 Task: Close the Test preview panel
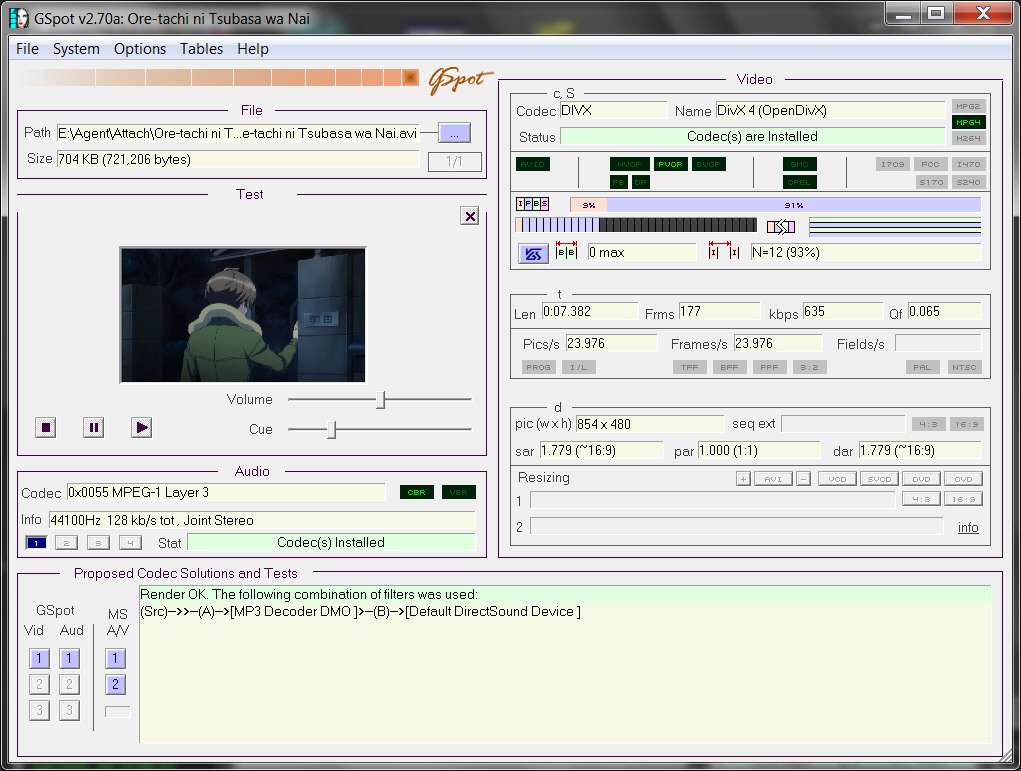469,216
